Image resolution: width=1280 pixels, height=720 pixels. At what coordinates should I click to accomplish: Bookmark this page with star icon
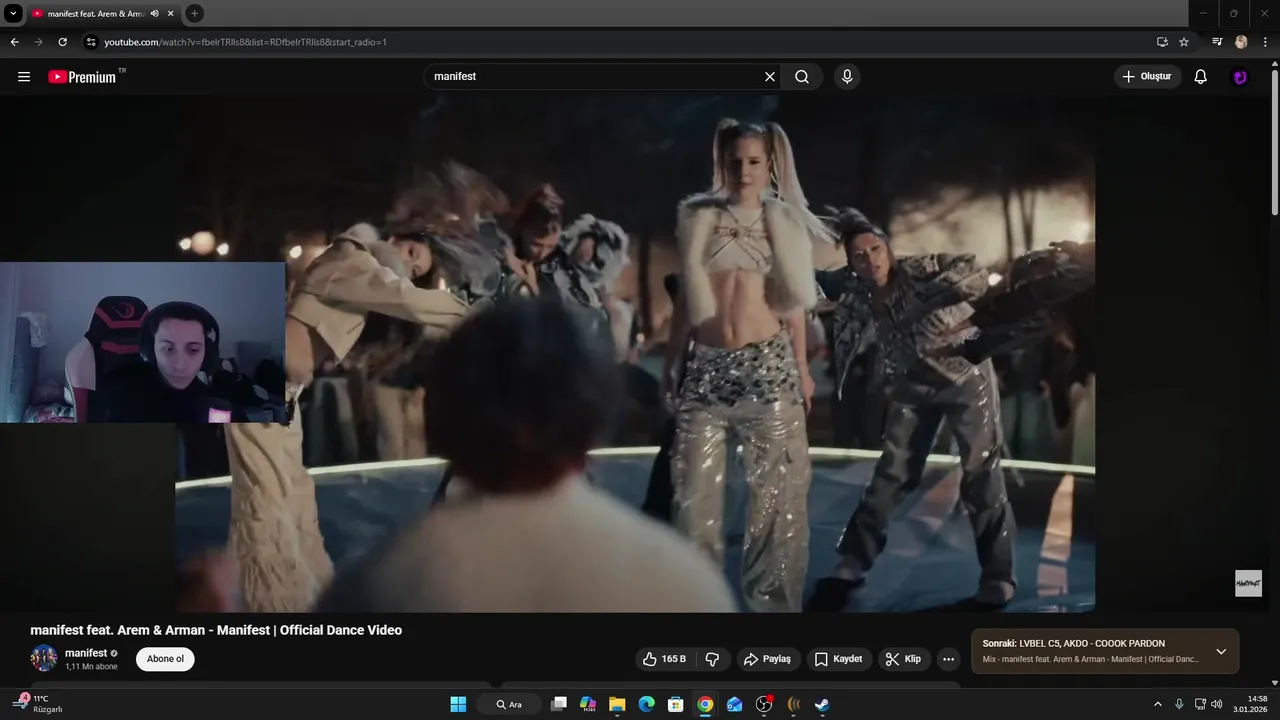tap(1184, 42)
